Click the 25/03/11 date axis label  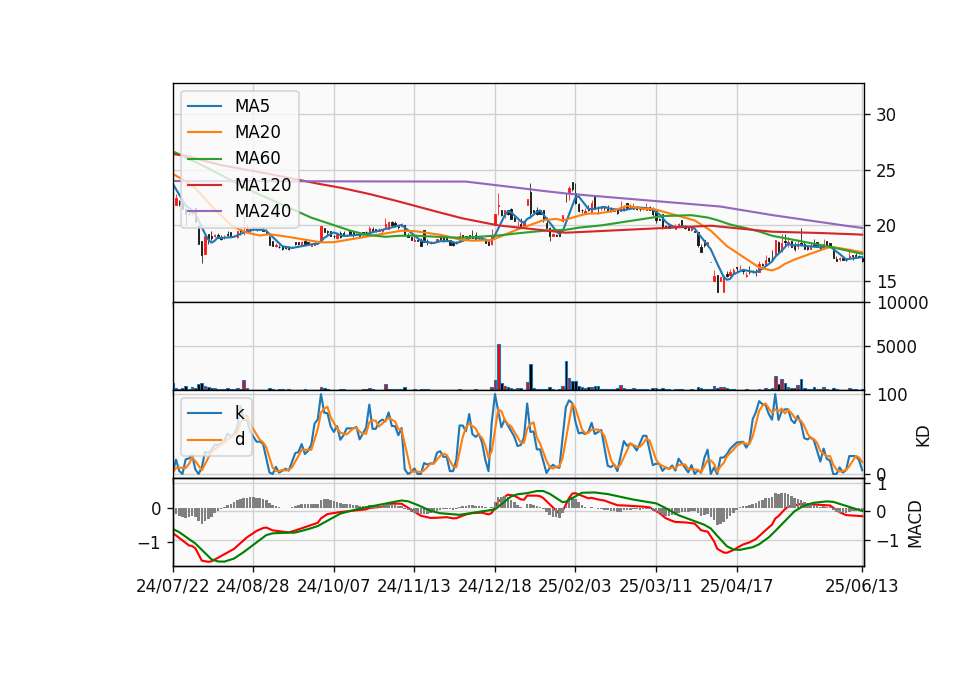656,587
